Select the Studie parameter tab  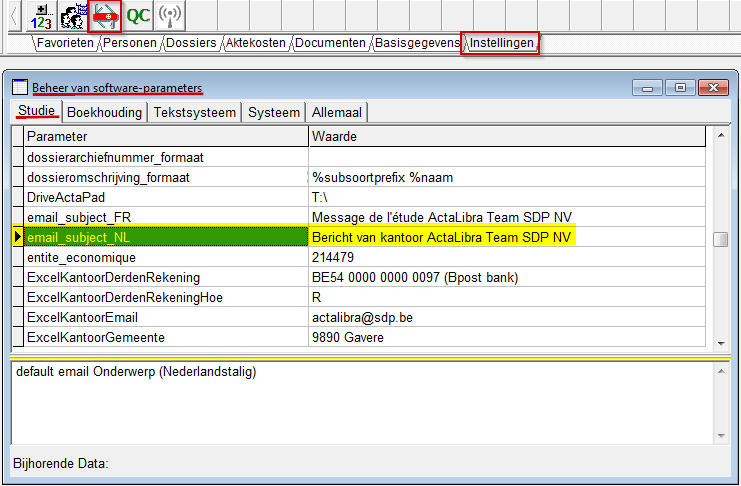pyautogui.click(x=37, y=111)
